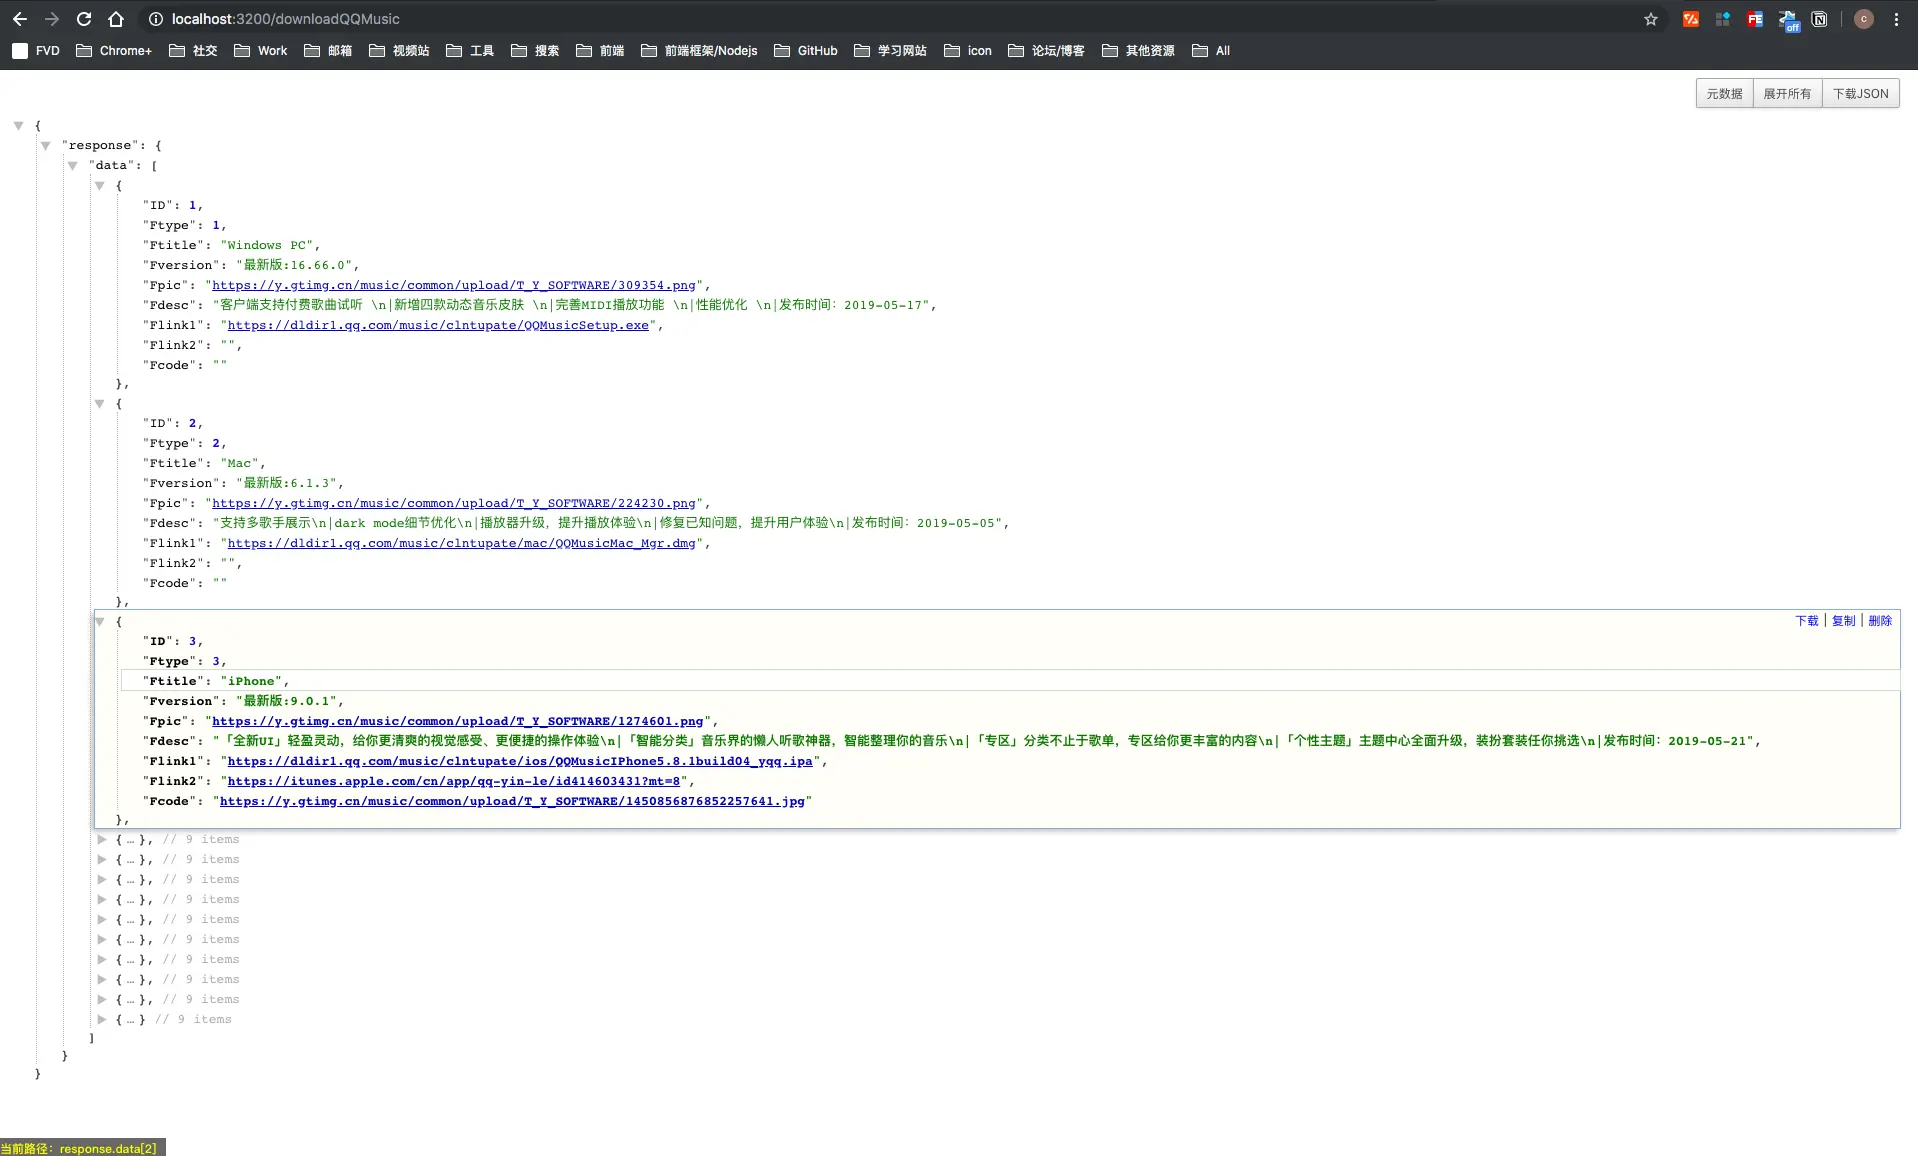Collapse the "data" array node
1918x1156 pixels.
72,165
